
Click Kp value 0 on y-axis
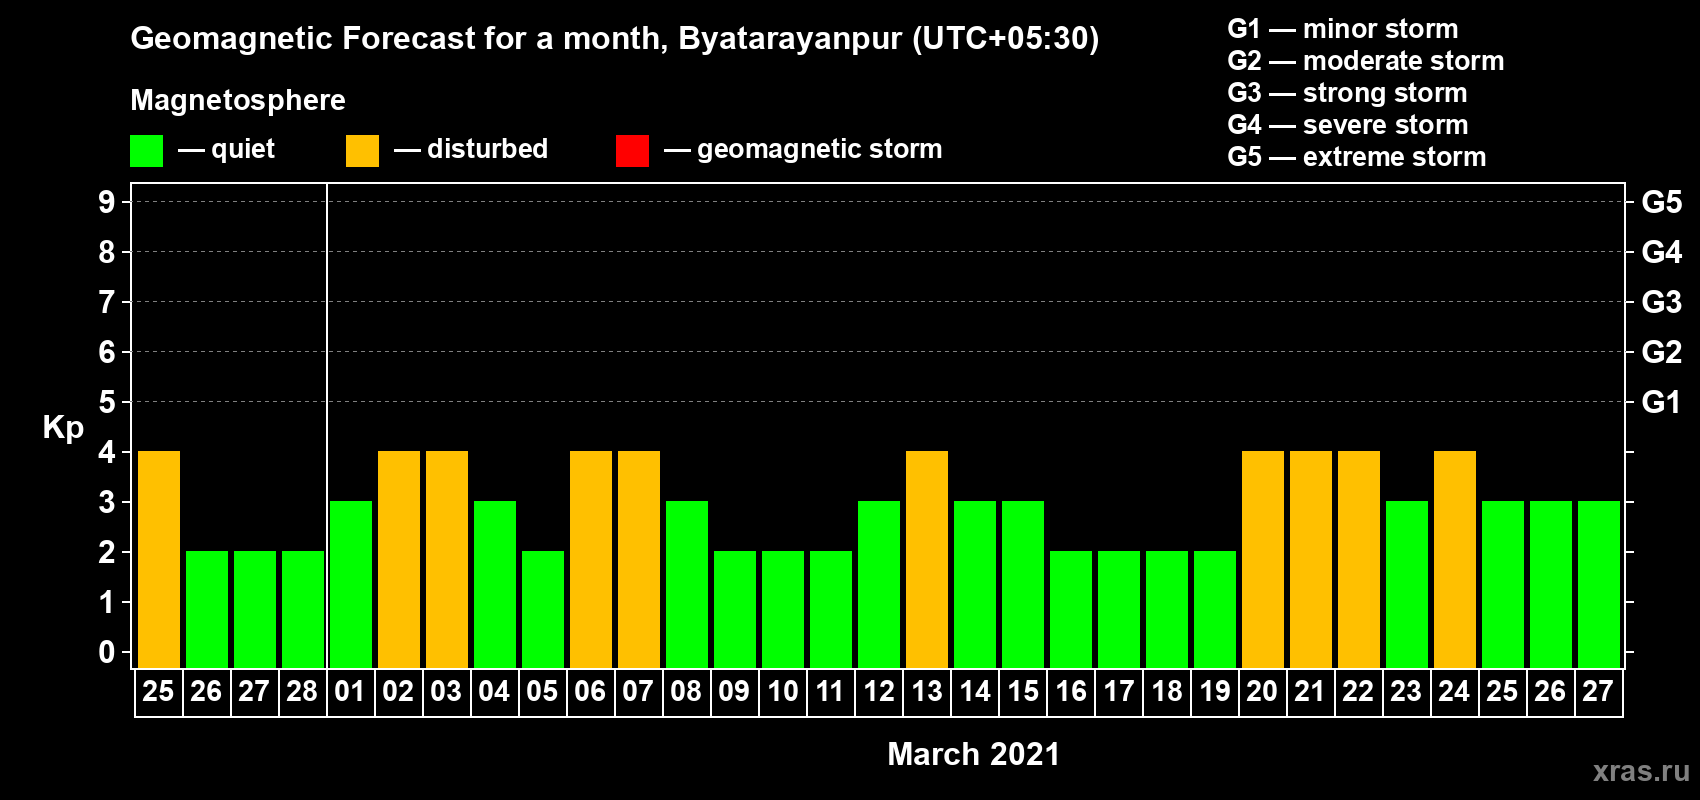click(107, 652)
